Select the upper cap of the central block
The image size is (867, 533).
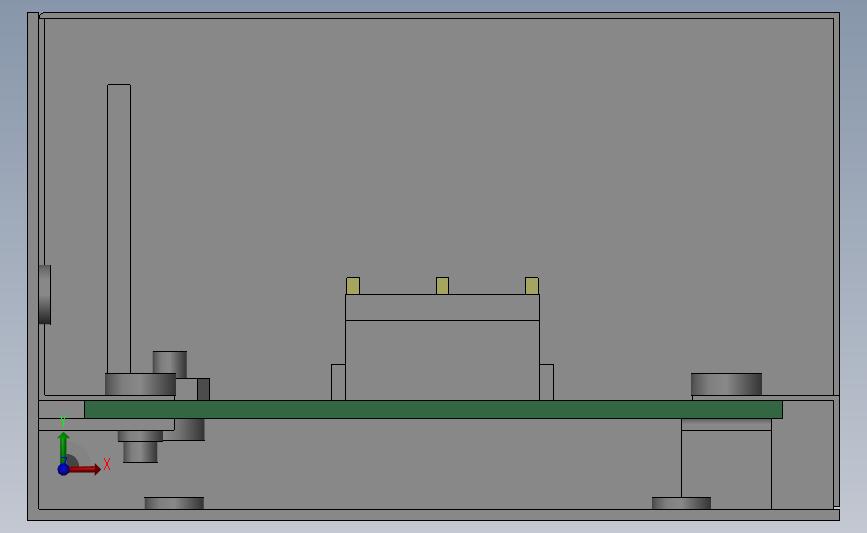tap(442, 307)
